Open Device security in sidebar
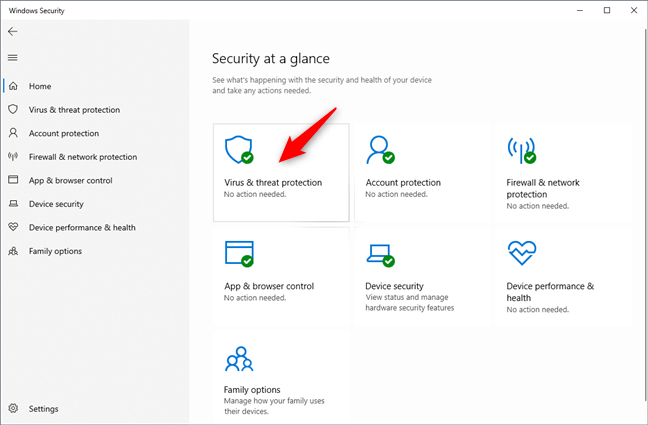648x425 pixels. pos(56,204)
